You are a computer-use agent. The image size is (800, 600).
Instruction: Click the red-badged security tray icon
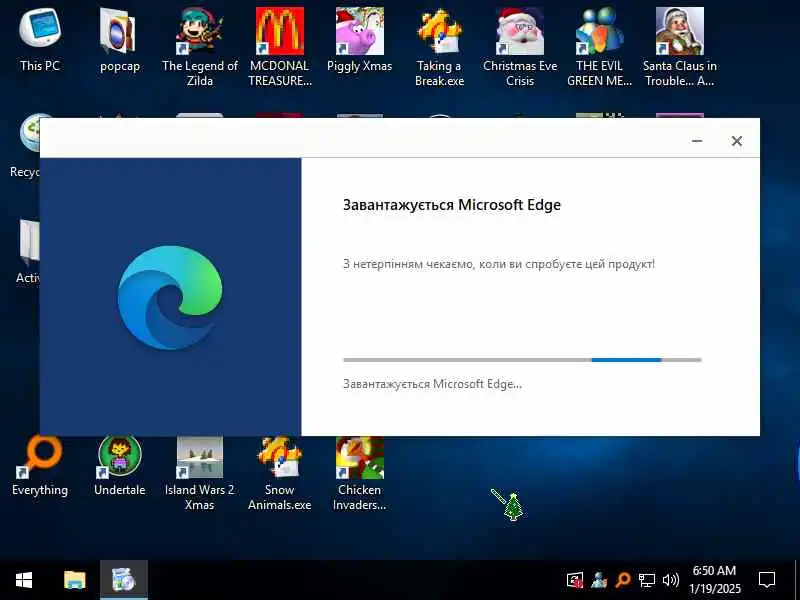pos(575,580)
